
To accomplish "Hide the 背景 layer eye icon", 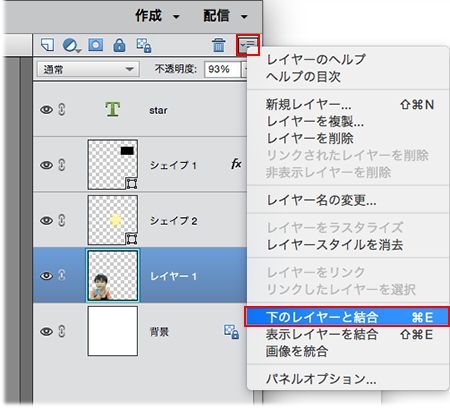I will pyautogui.click(x=46, y=331).
